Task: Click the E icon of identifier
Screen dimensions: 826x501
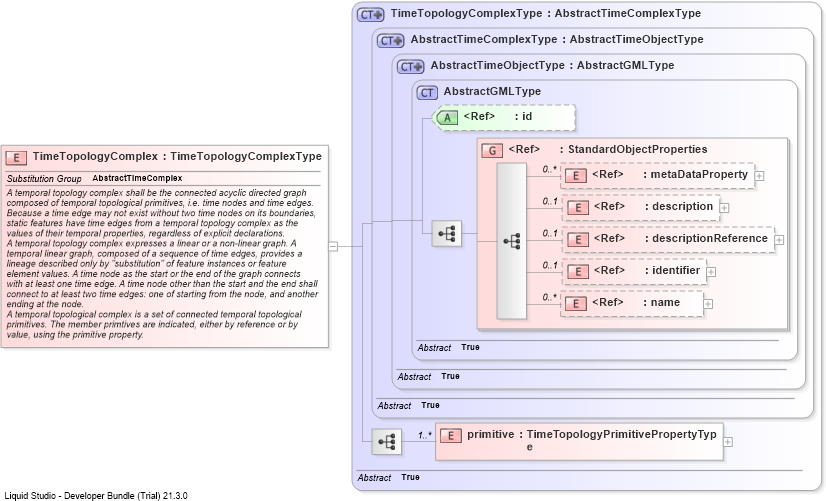Action: [x=578, y=272]
